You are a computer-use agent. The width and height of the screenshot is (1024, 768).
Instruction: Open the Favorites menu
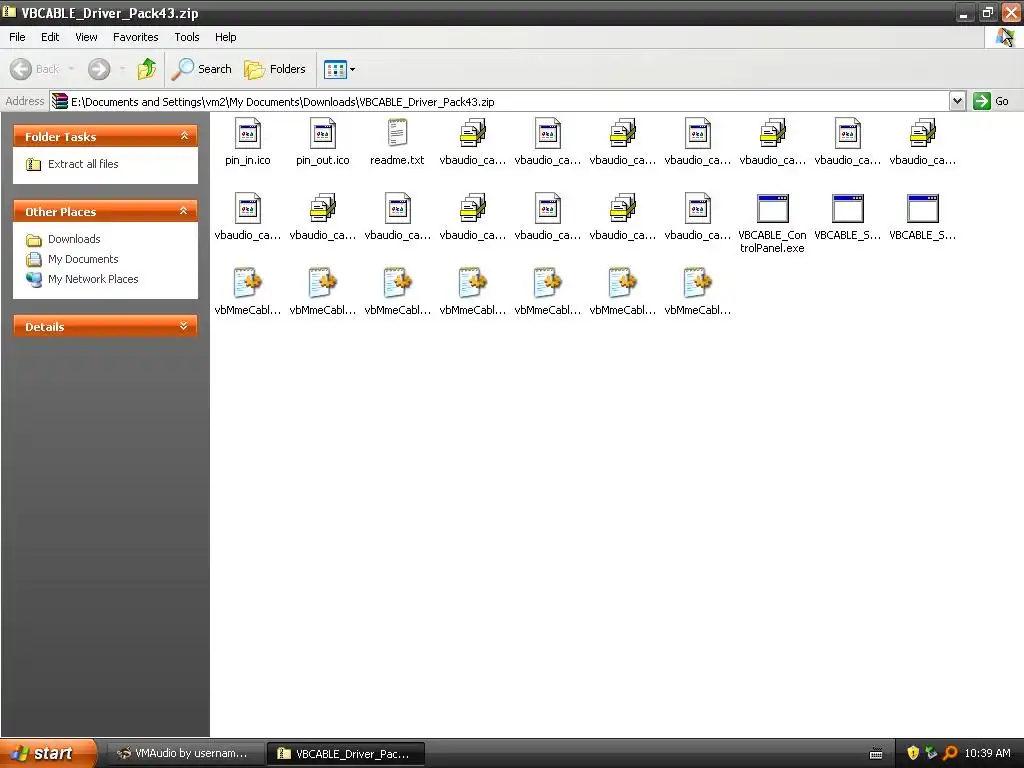(x=135, y=37)
